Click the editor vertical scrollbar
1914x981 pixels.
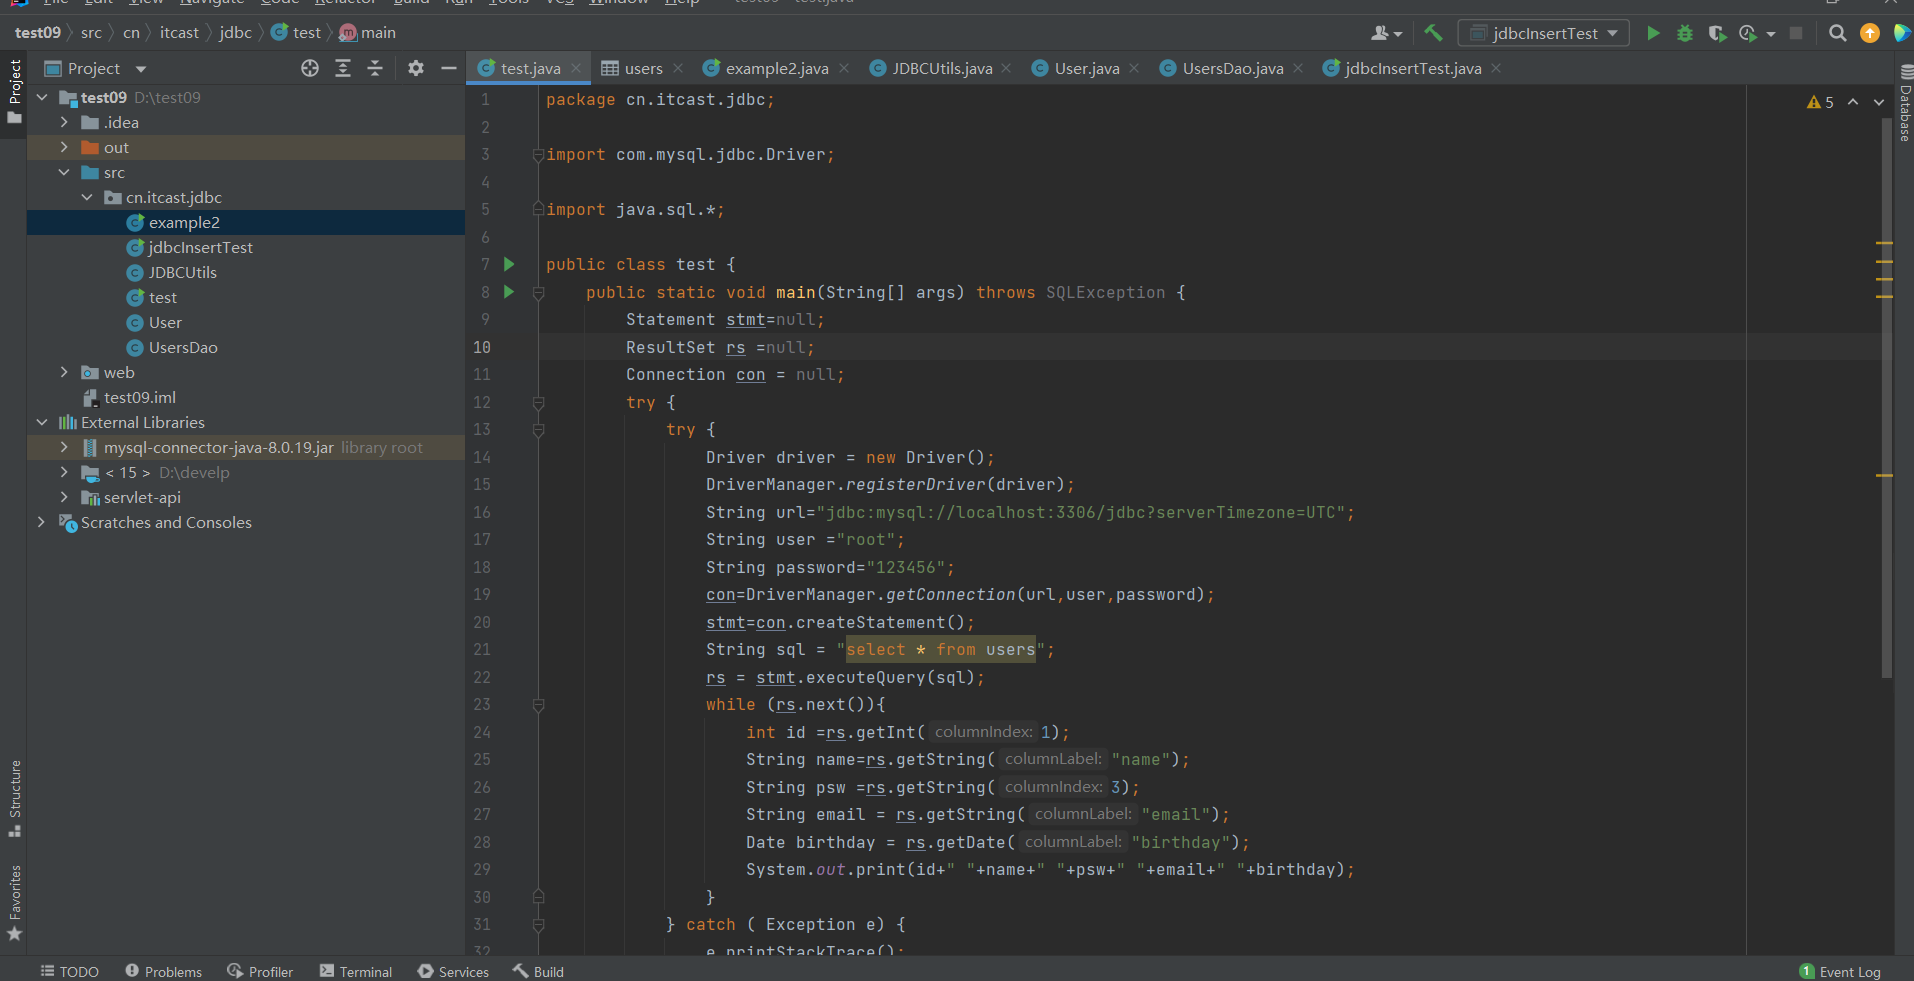[x=1887, y=400]
